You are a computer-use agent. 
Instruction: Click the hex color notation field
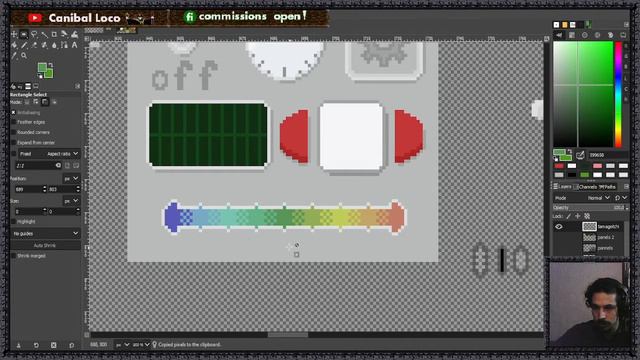tap(608, 155)
